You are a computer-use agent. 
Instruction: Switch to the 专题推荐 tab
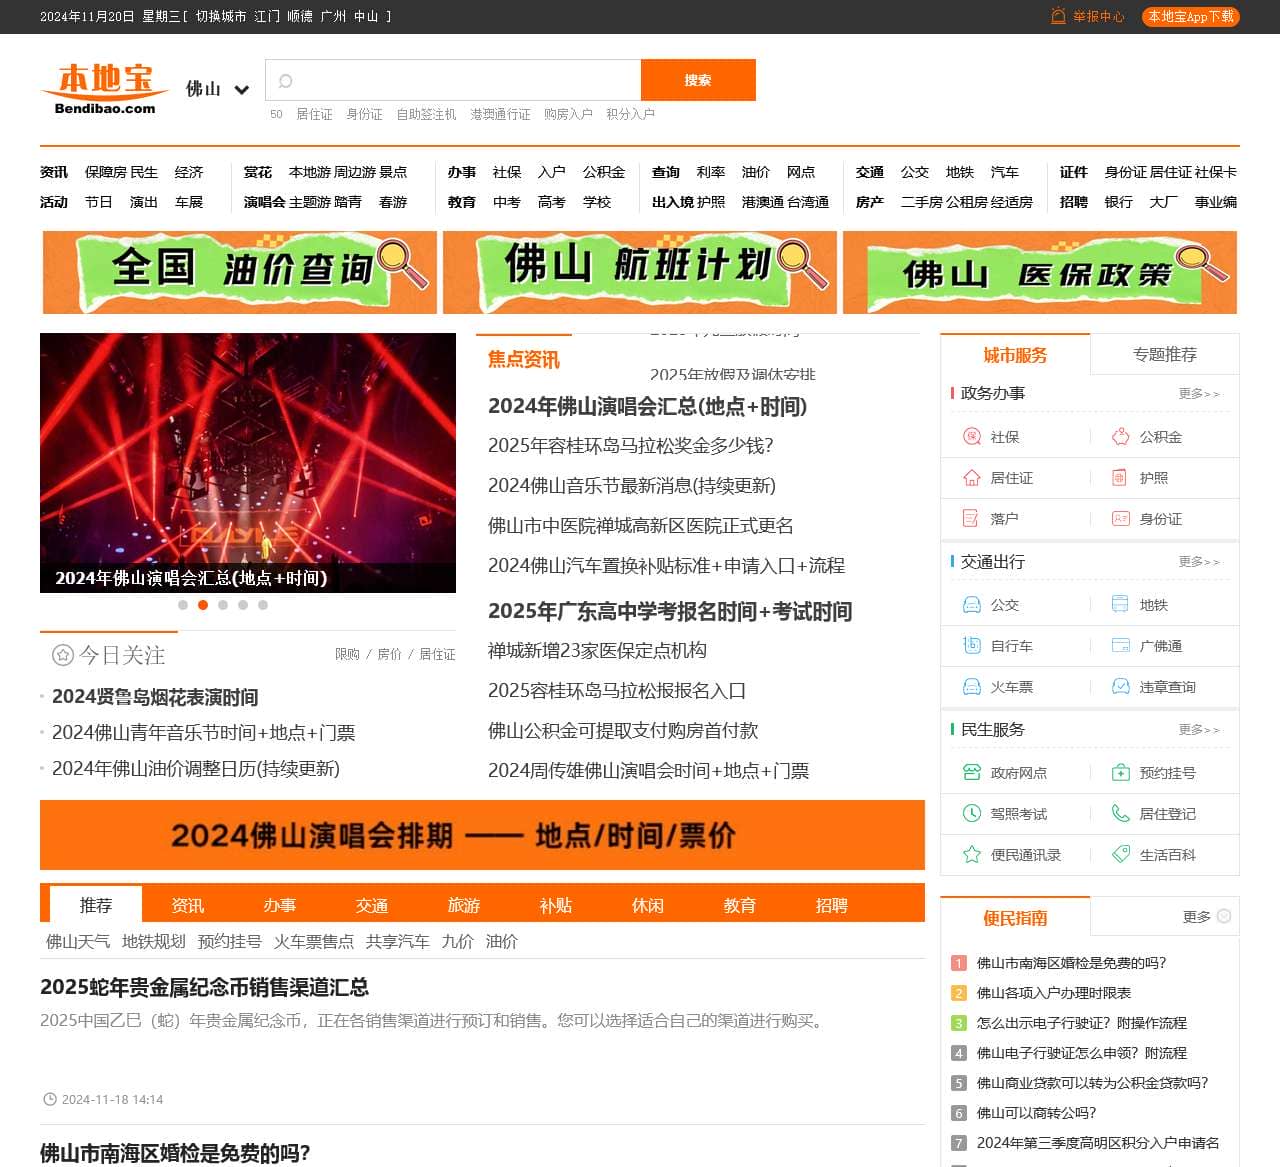(1164, 355)
